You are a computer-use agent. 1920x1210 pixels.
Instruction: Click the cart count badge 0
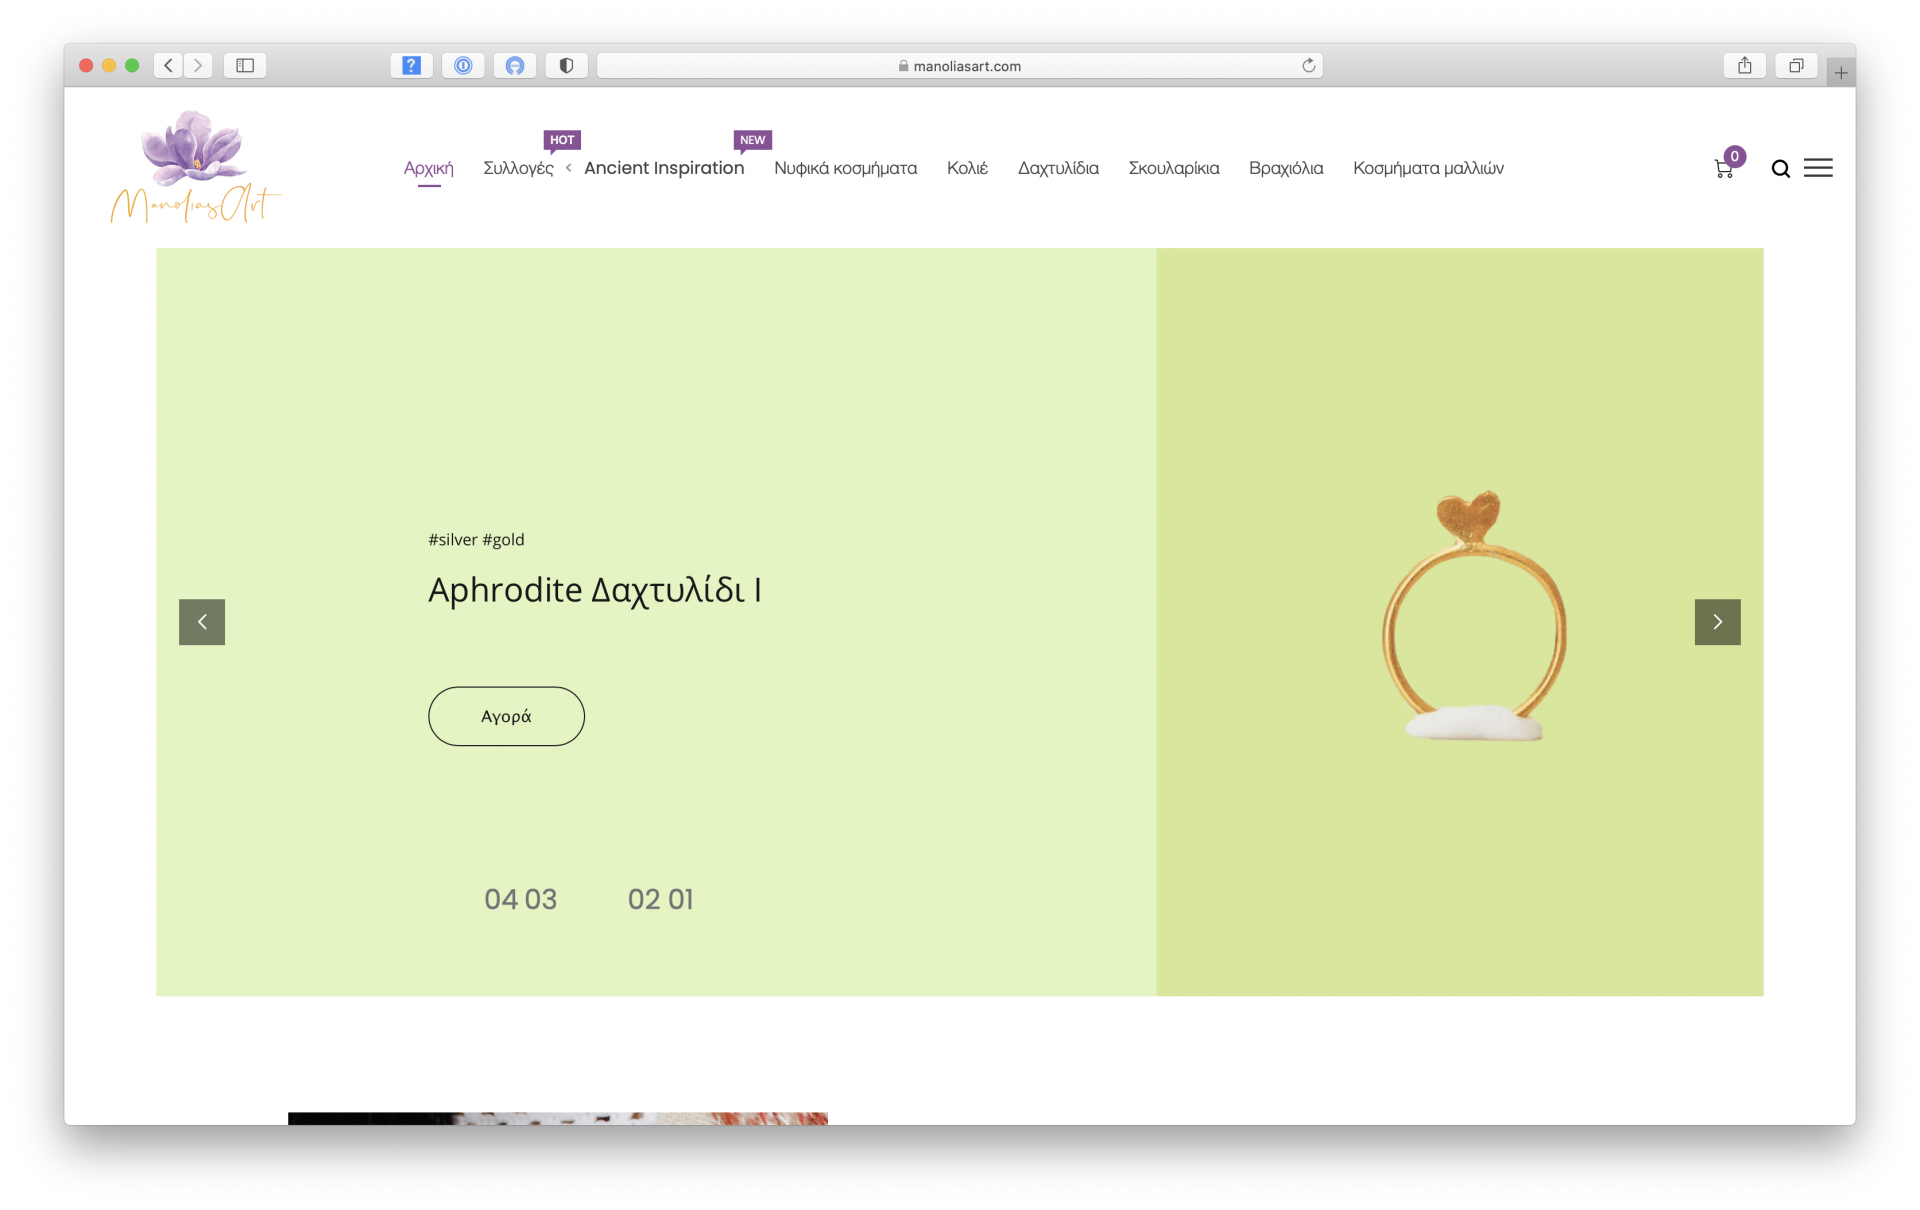tap(1735, 156)
